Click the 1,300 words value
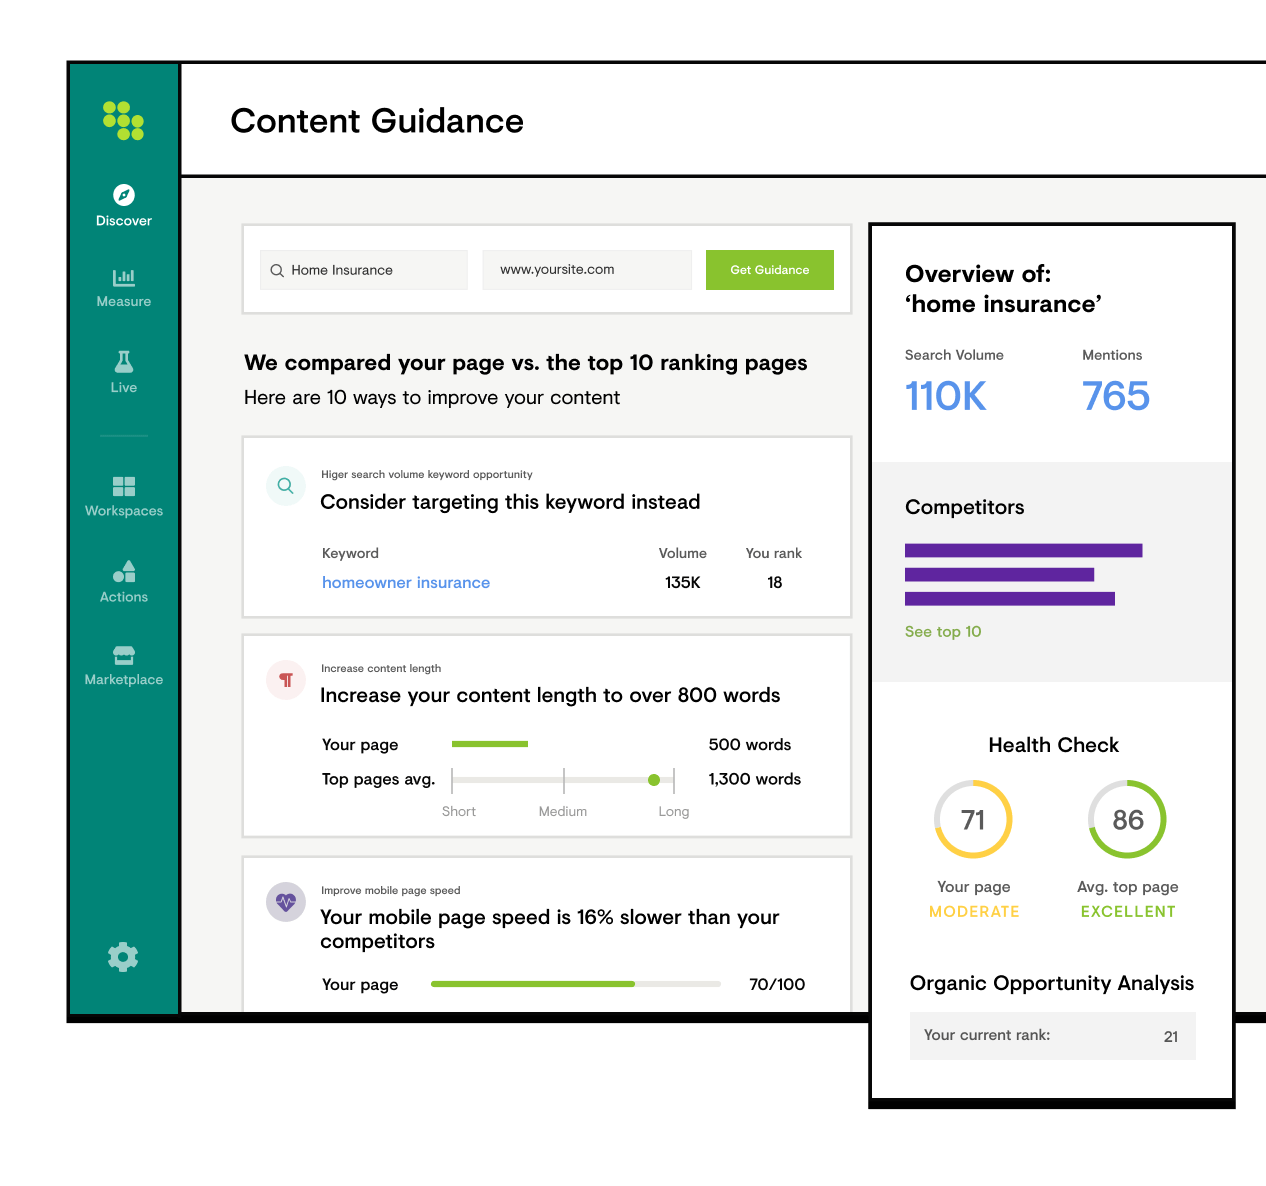This screenshot has width=1266, height=1186. [x=755, y=779]
